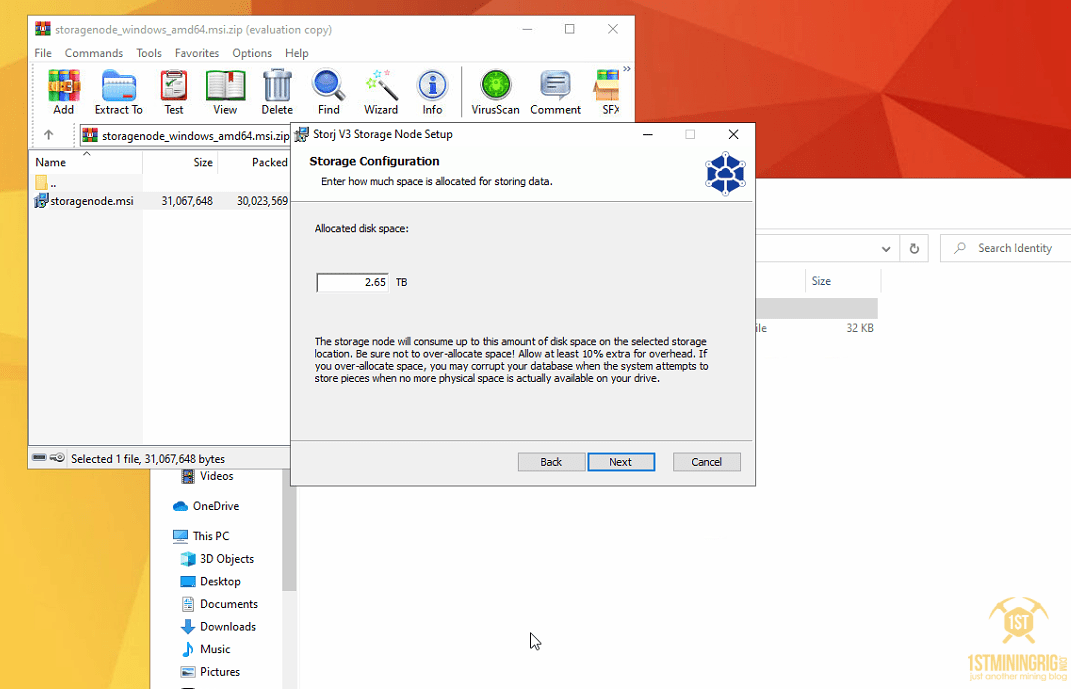This screenshot has height=689, width=1071.
Task: Select This PC in Explorer sidebar
Action: pos(201,536)
